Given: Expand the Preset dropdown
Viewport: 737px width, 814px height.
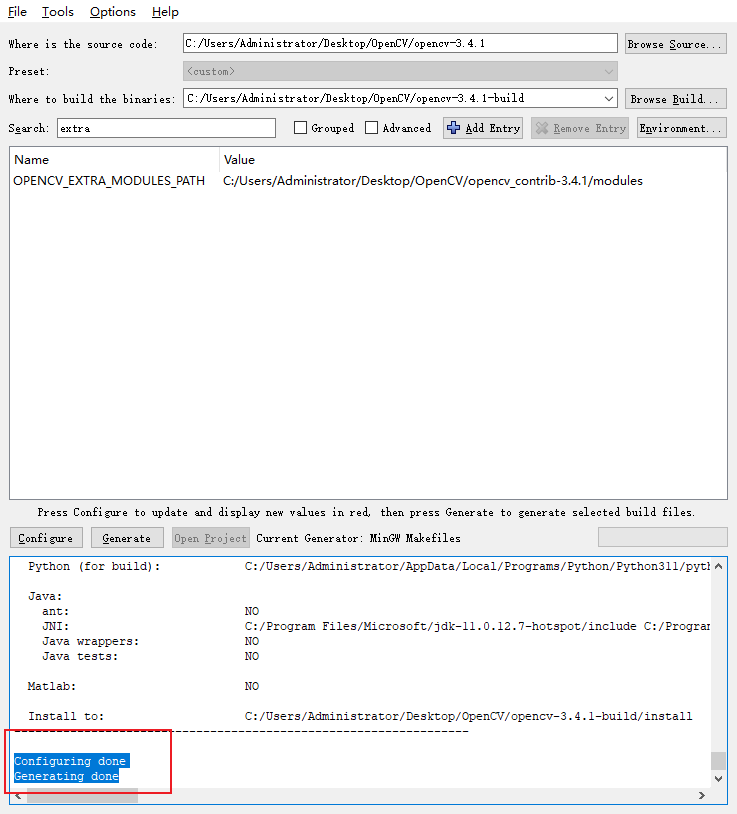Looking at the screenshot, I should (x=400, y=71).
